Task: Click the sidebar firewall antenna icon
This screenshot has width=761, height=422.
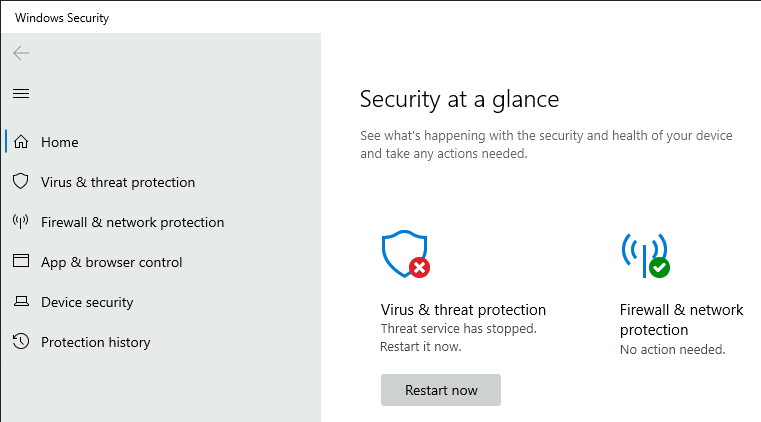Action: 21,222
